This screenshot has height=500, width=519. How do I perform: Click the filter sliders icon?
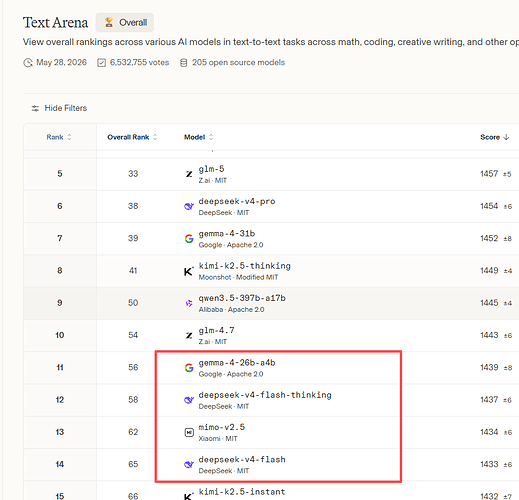coord(35,108)
